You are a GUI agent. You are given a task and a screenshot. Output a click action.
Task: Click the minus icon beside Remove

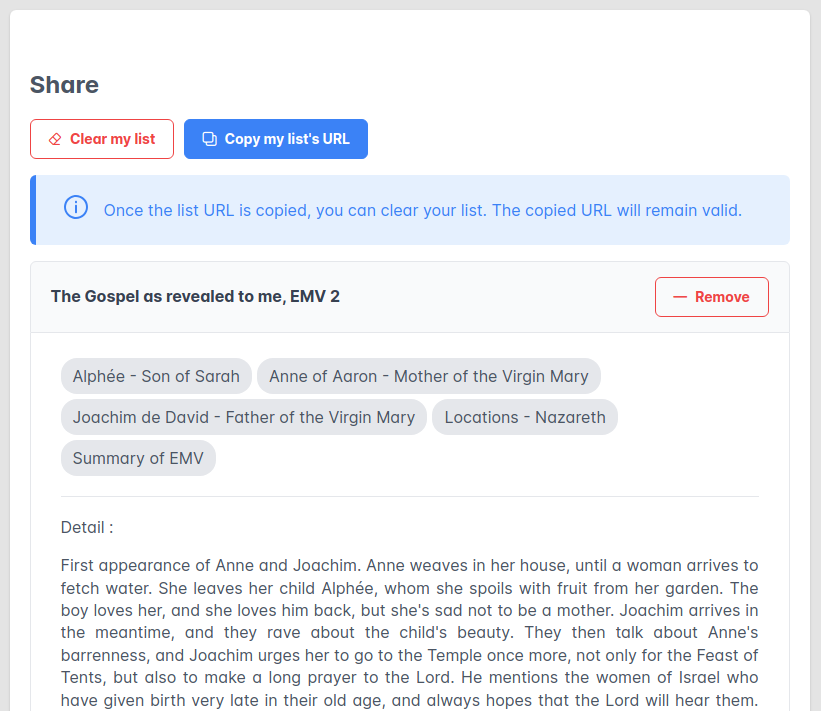pos(680,297)
